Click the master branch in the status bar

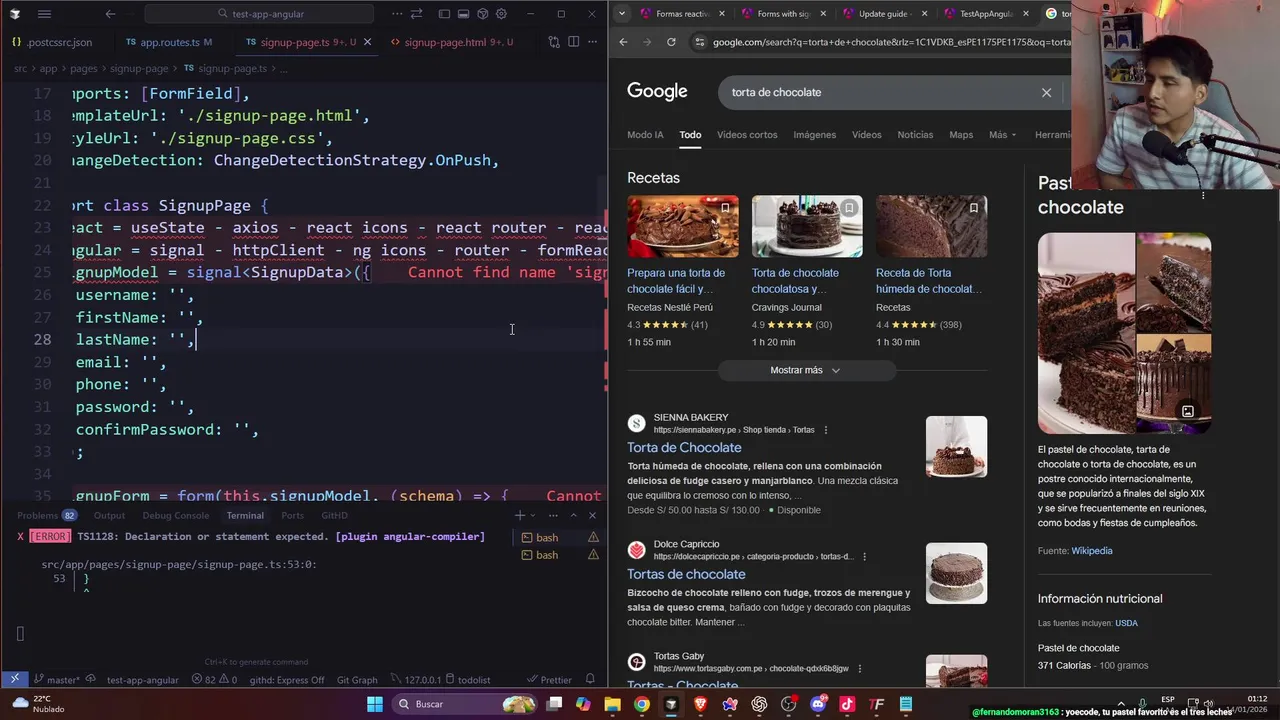[56, 679]
